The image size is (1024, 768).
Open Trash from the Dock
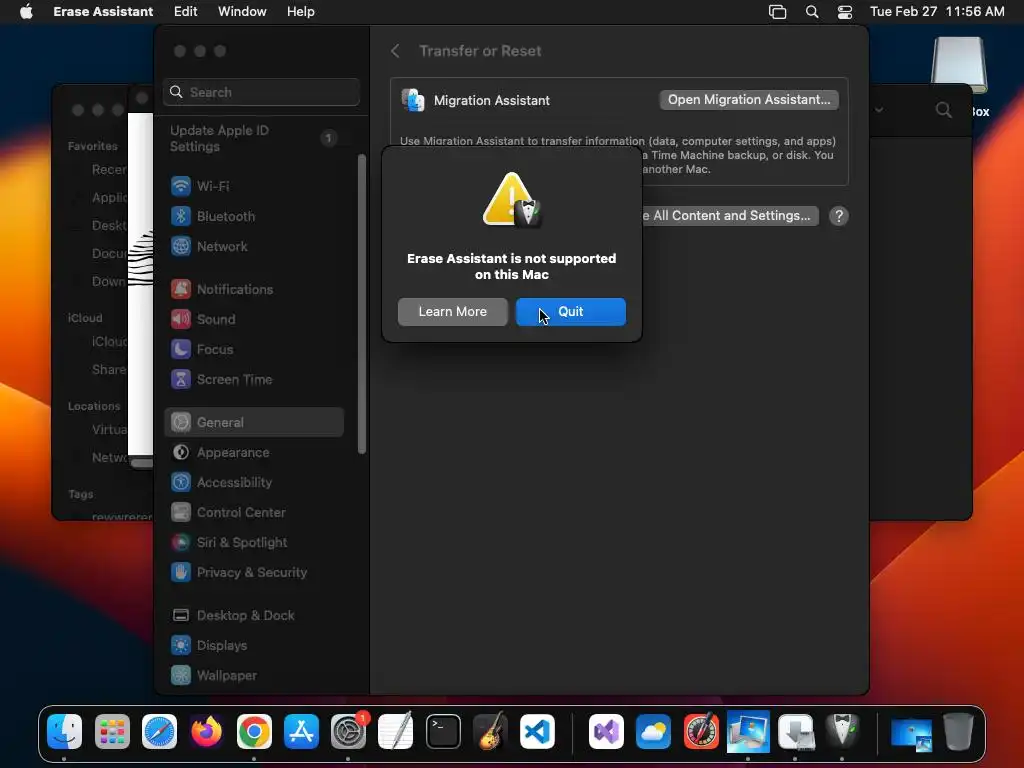(958, 731)
